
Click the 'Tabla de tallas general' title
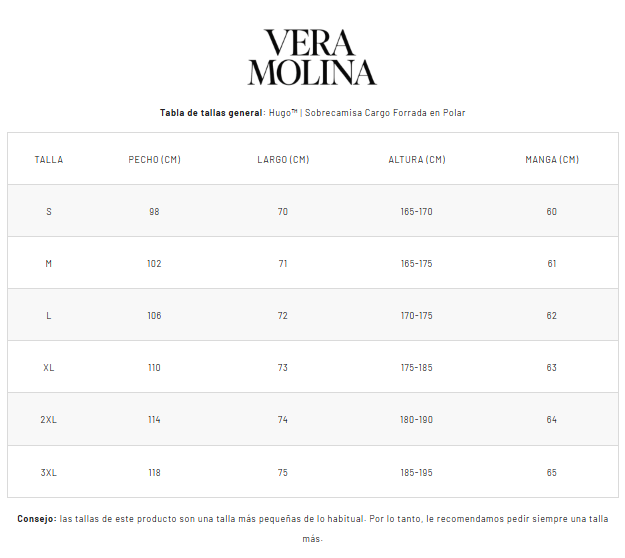click(x=211, y=113)
